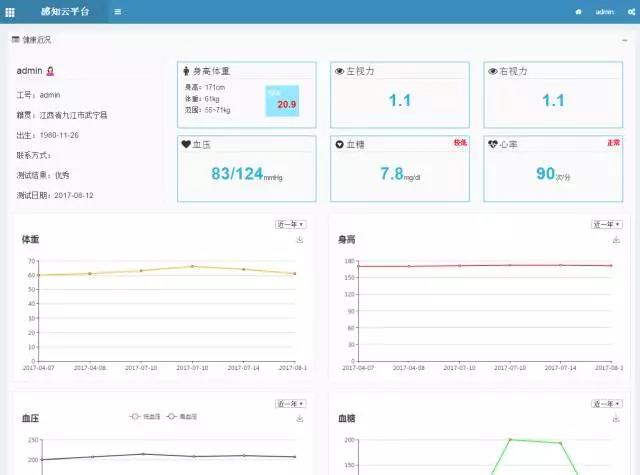
Task: Download the 身高 chart image
Action: 616,240
